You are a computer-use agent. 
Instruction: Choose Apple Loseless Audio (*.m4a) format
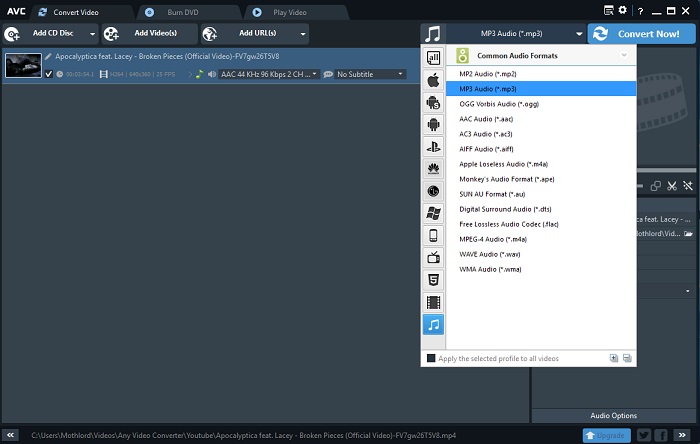point(541,164)
